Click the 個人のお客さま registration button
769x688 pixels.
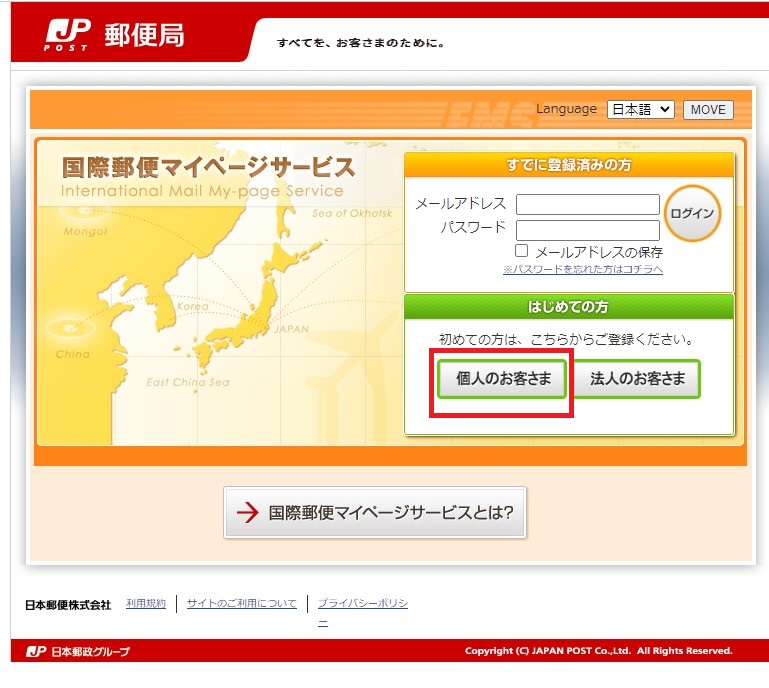point(502,379)
